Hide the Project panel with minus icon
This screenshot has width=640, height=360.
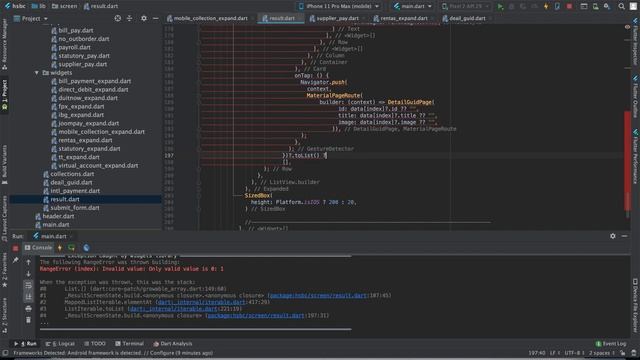(x=156, y=18)
